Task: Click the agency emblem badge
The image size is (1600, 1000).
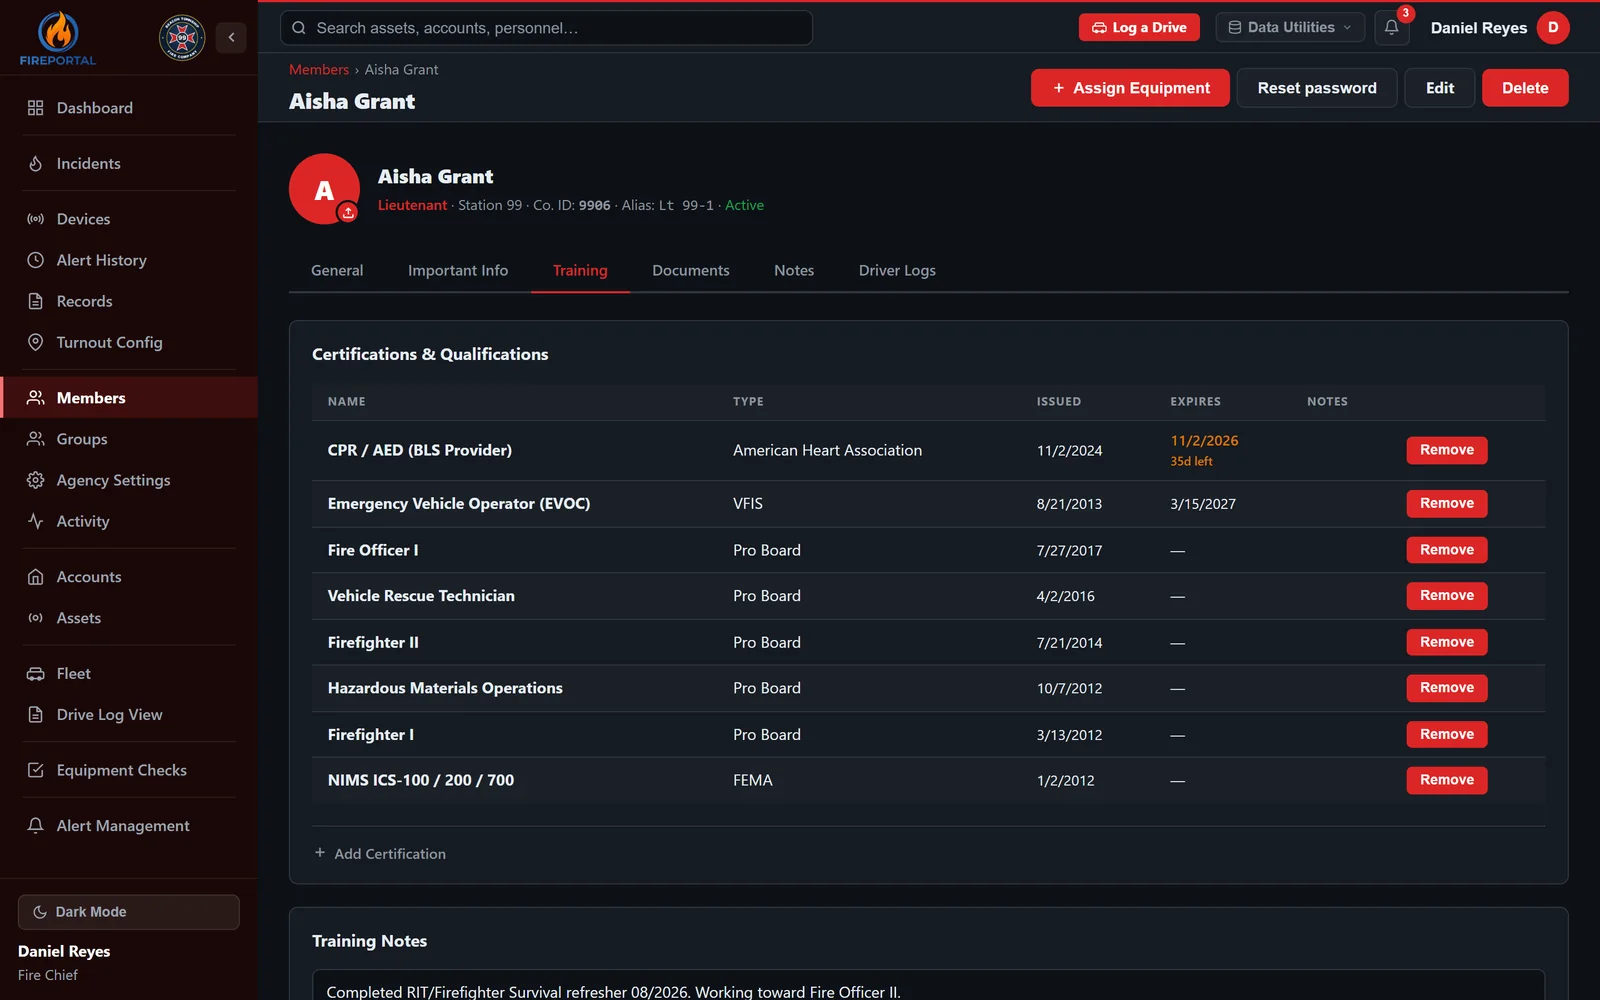Action: point(182,38)
